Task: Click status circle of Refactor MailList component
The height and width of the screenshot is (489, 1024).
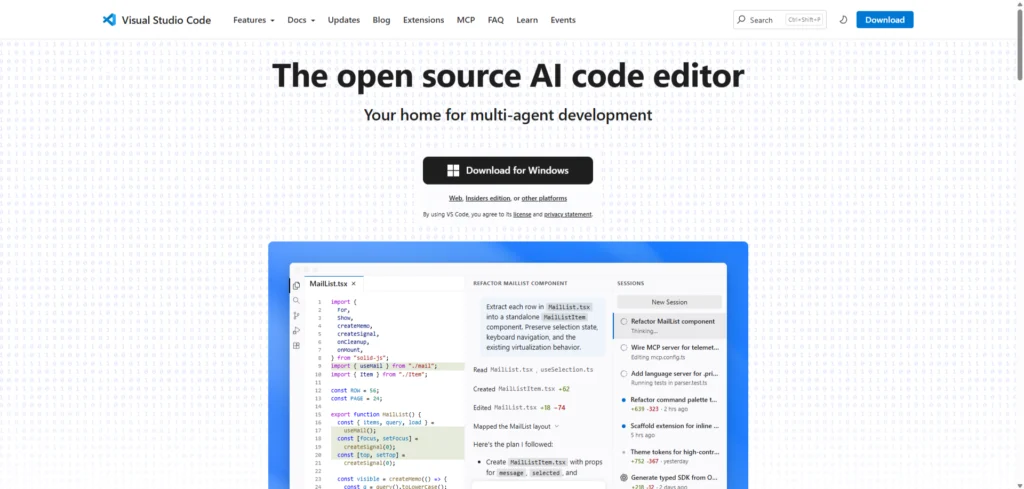Action: [624, 321]
